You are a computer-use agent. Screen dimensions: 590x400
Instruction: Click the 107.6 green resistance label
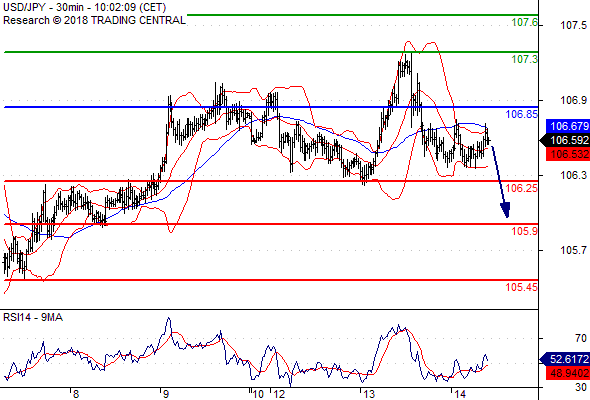pos(525,22)
